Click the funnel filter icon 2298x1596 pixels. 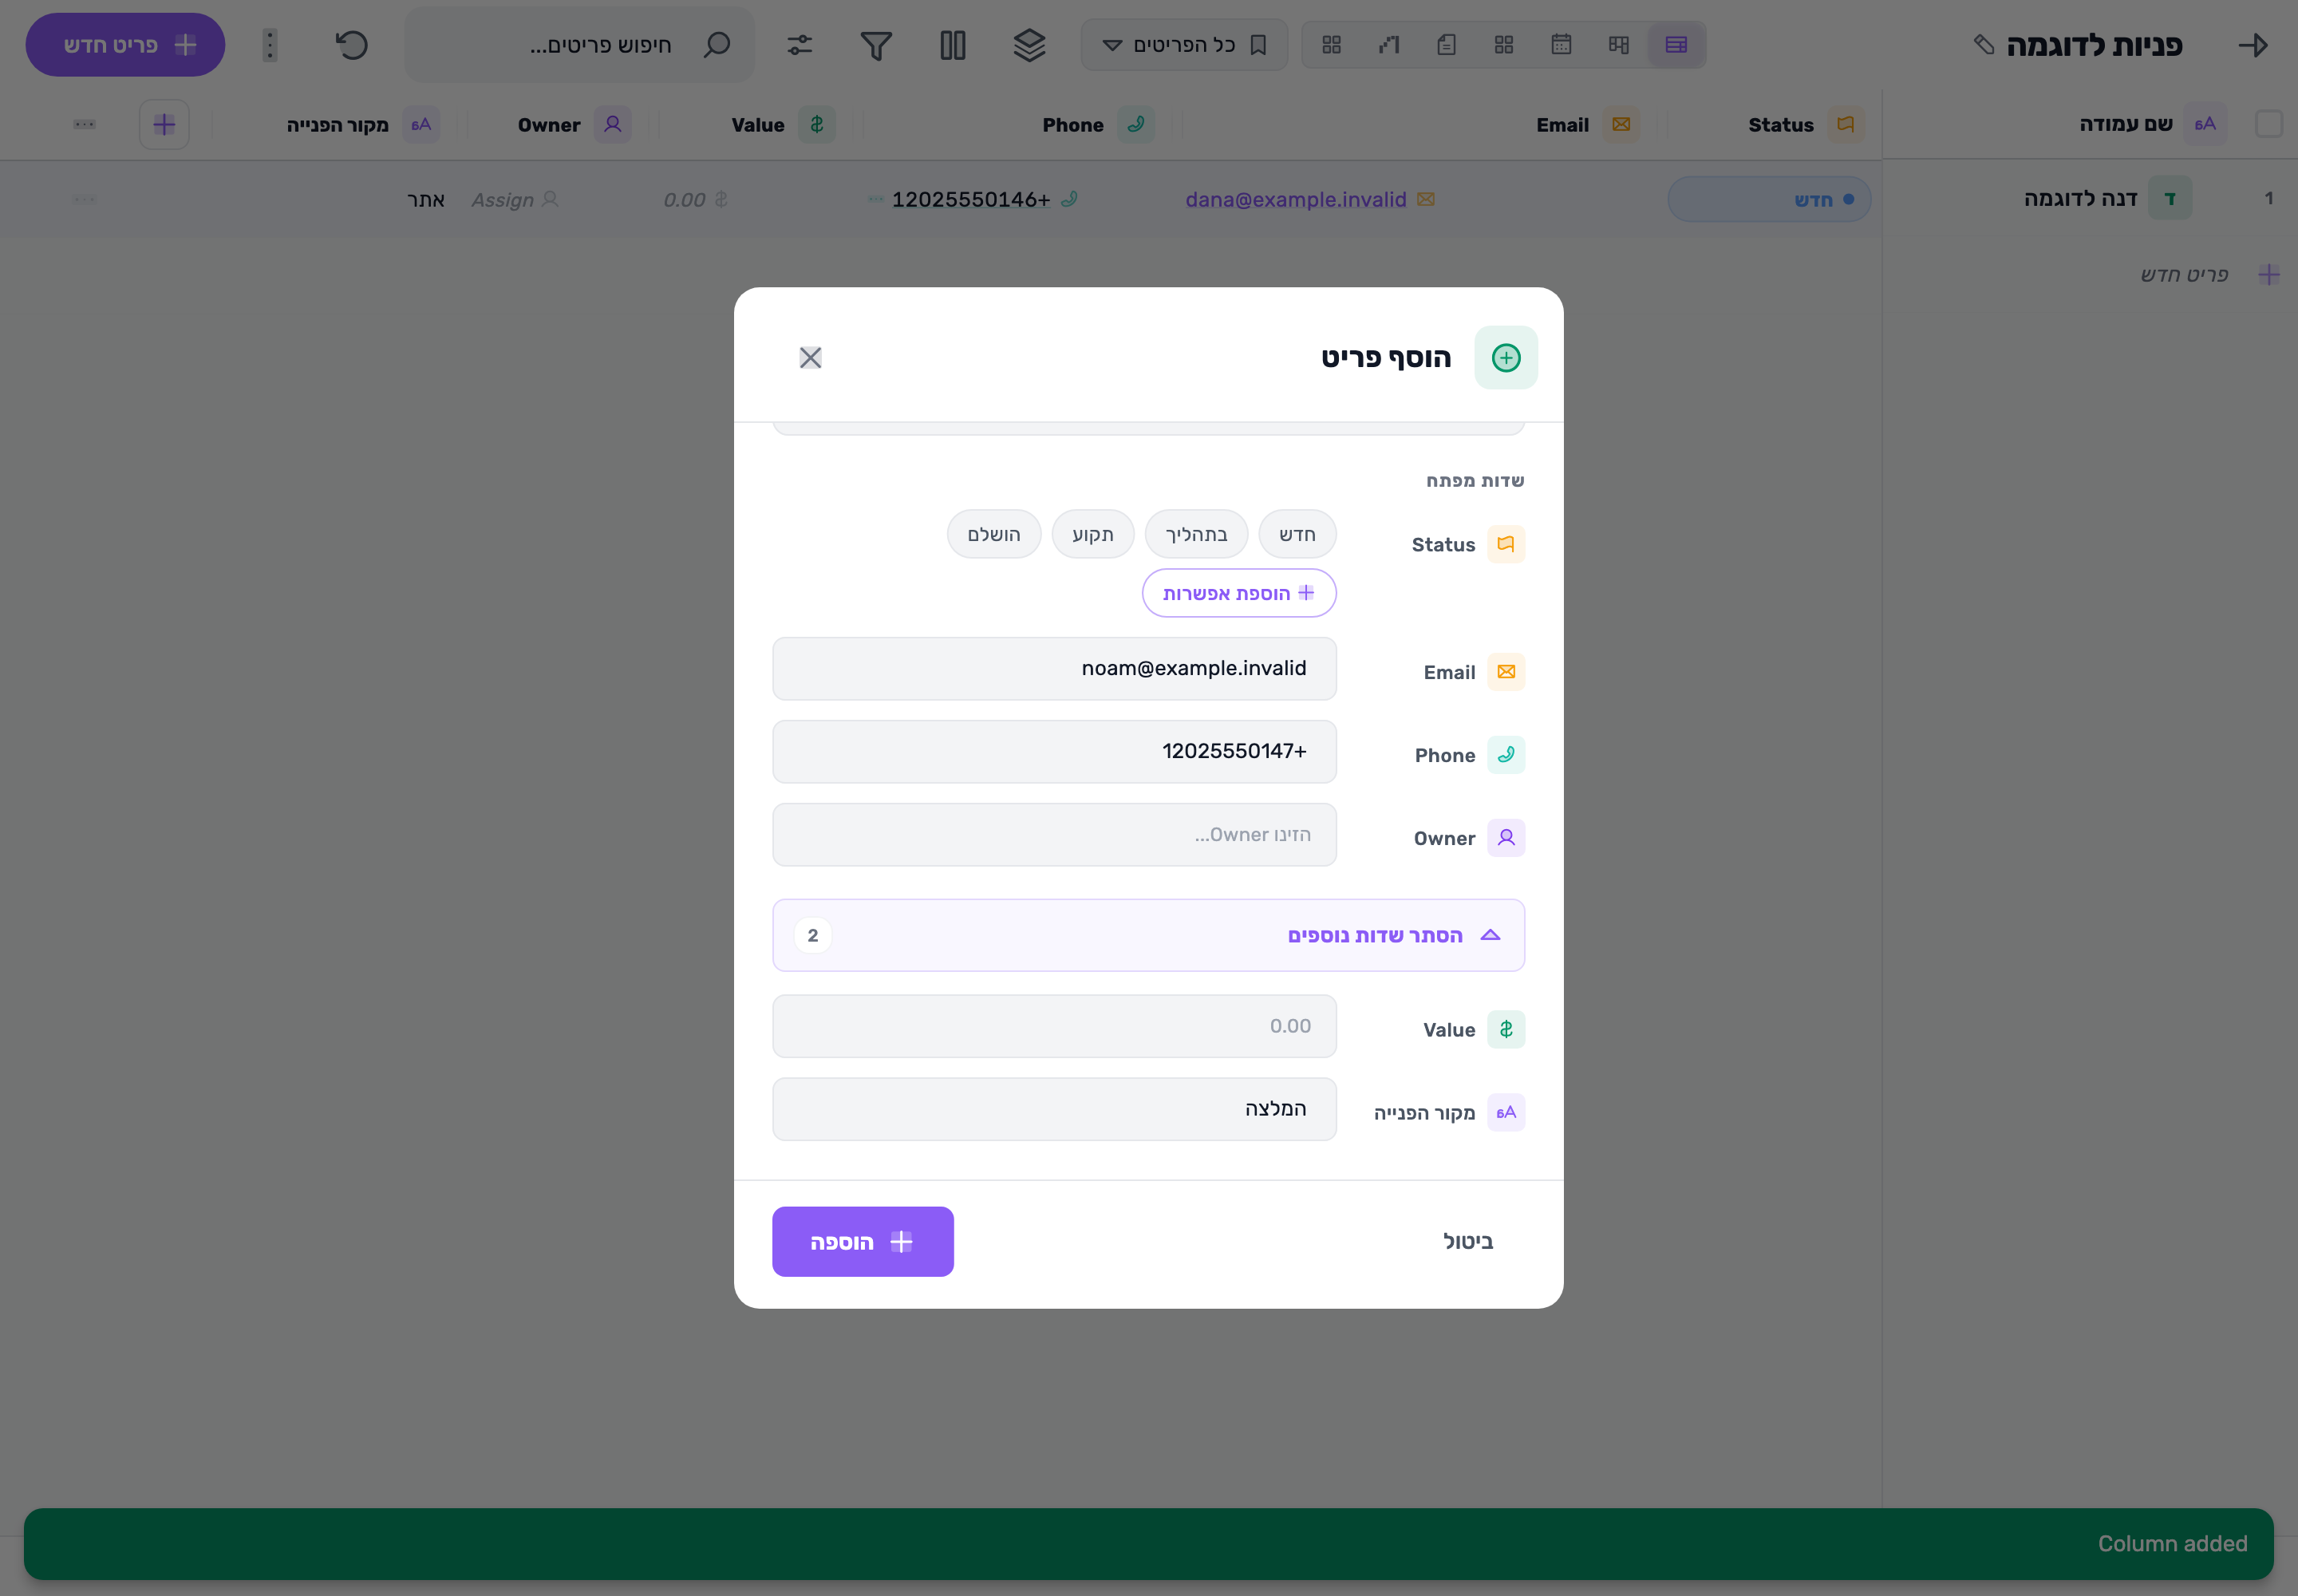pyautogui.click(x=876, y=45)
